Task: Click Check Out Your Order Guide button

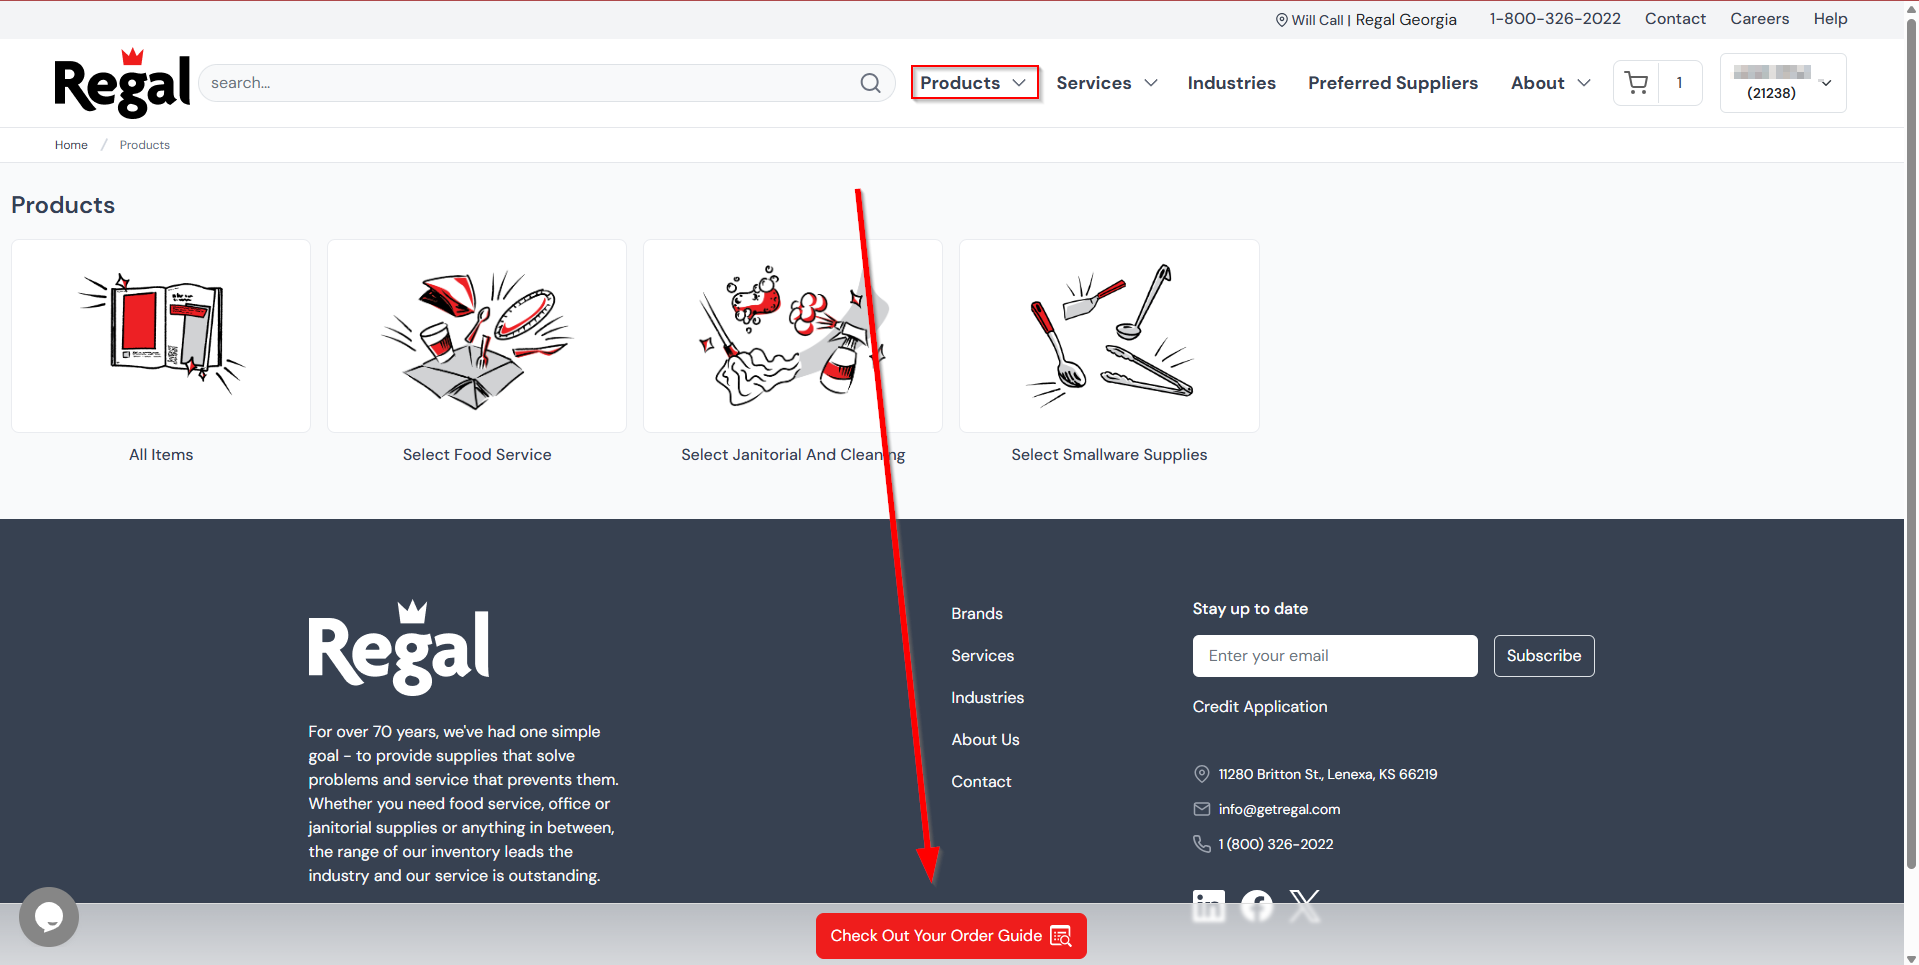Action: [x=951, y=936]
